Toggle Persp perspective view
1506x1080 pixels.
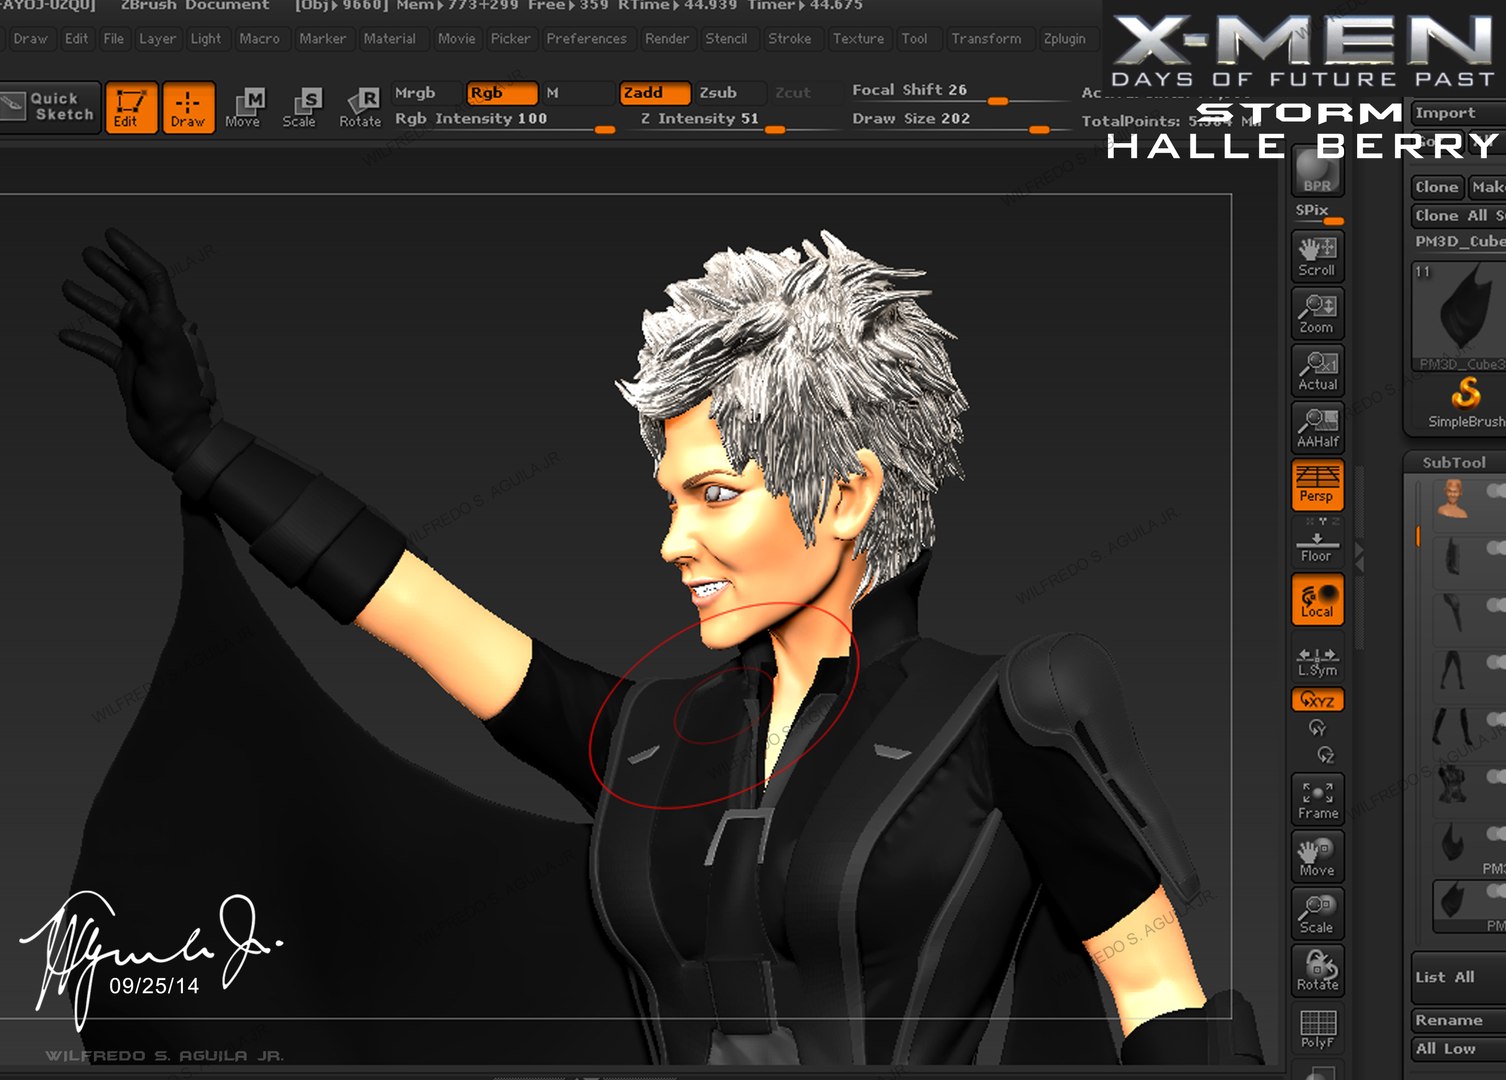pos(1317,485)
